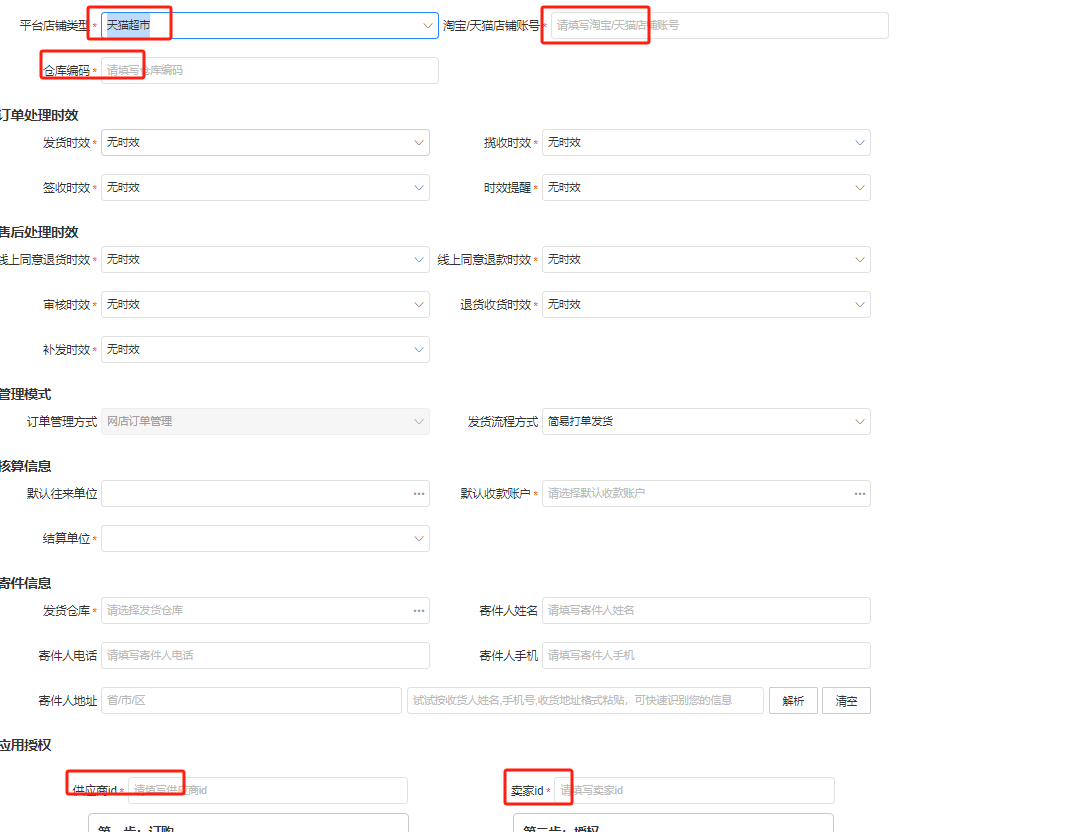Click the 管理模式 section heading

click(26, 394)
